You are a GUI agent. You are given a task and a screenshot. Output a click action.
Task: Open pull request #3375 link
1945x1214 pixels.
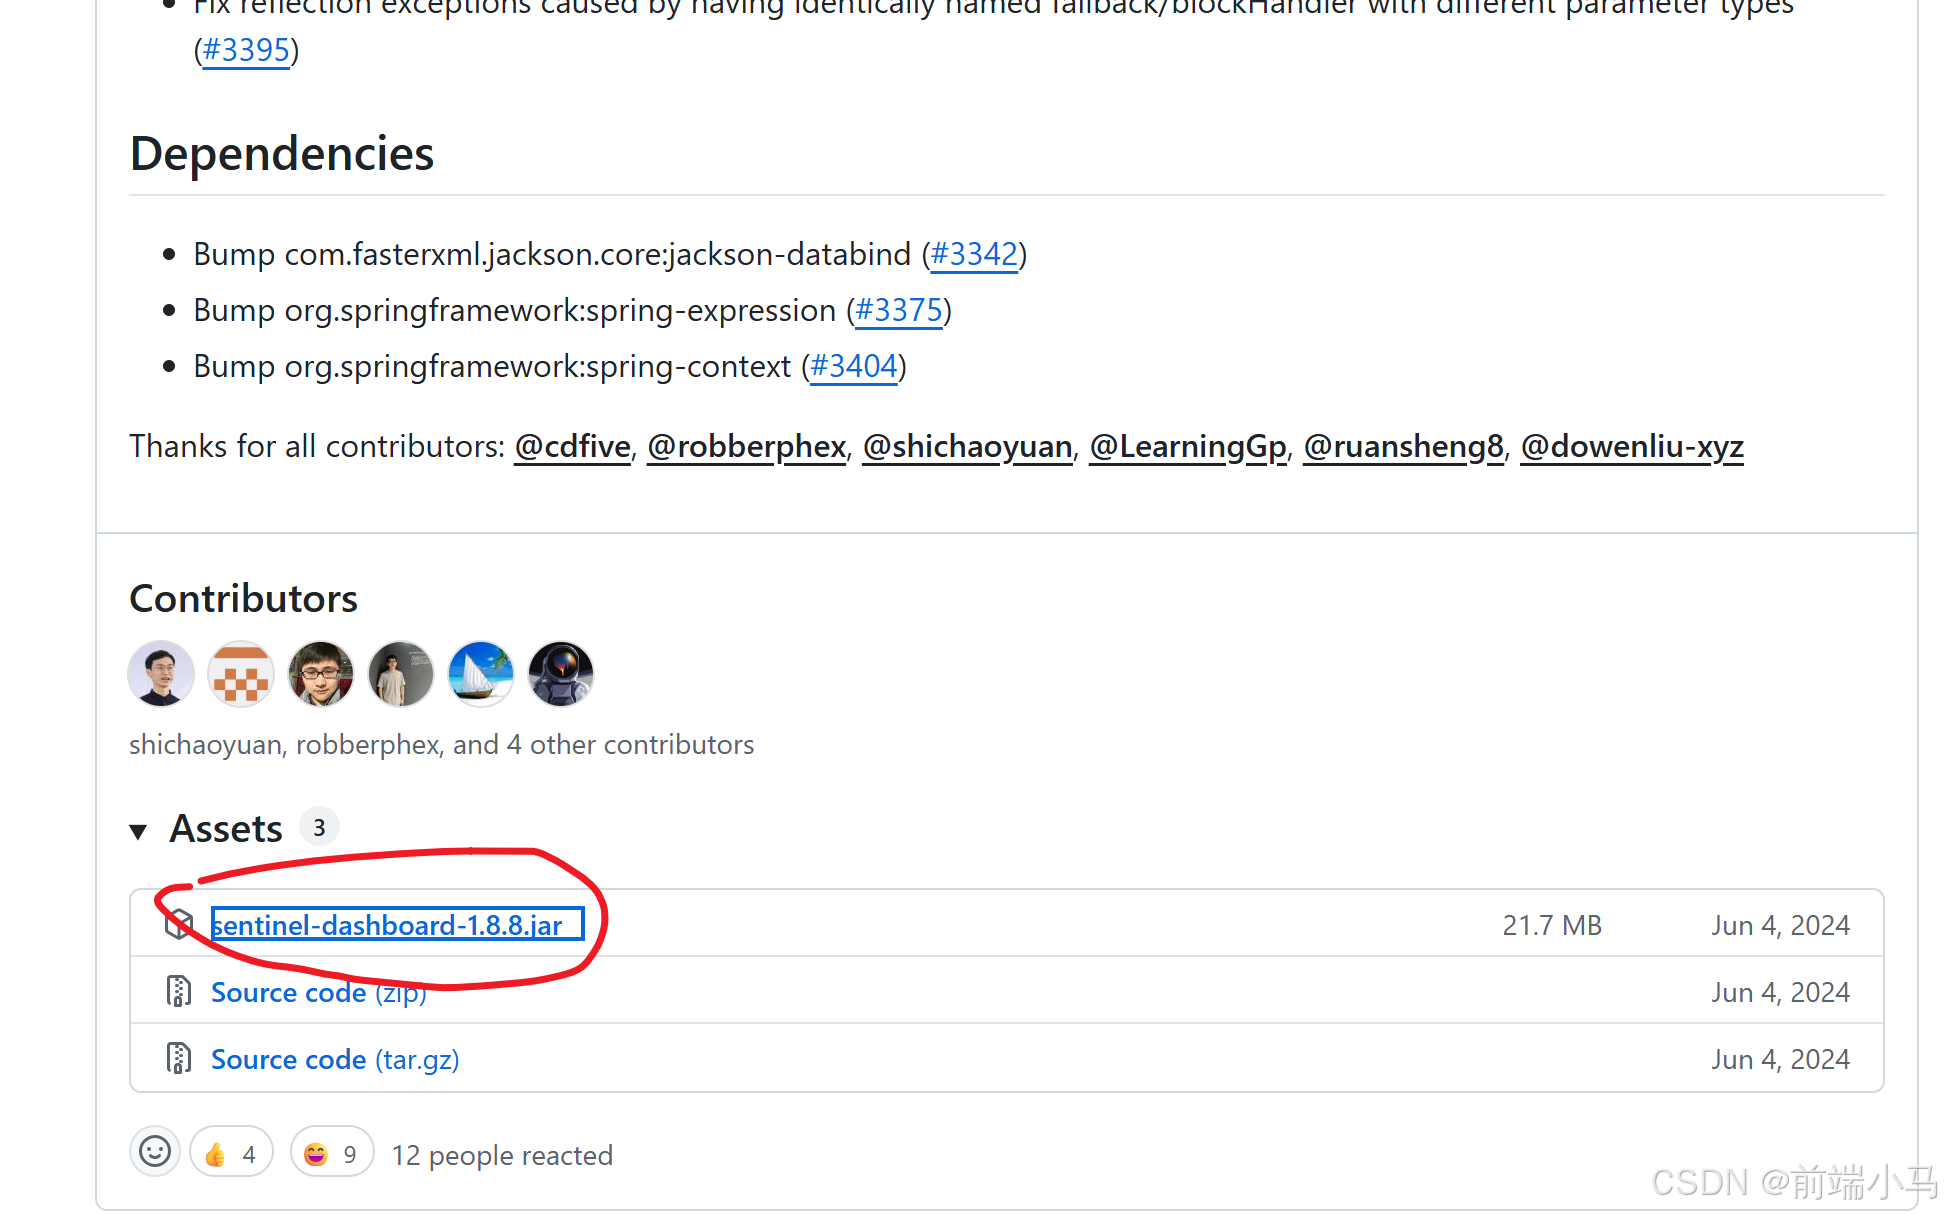click(899, 310)
